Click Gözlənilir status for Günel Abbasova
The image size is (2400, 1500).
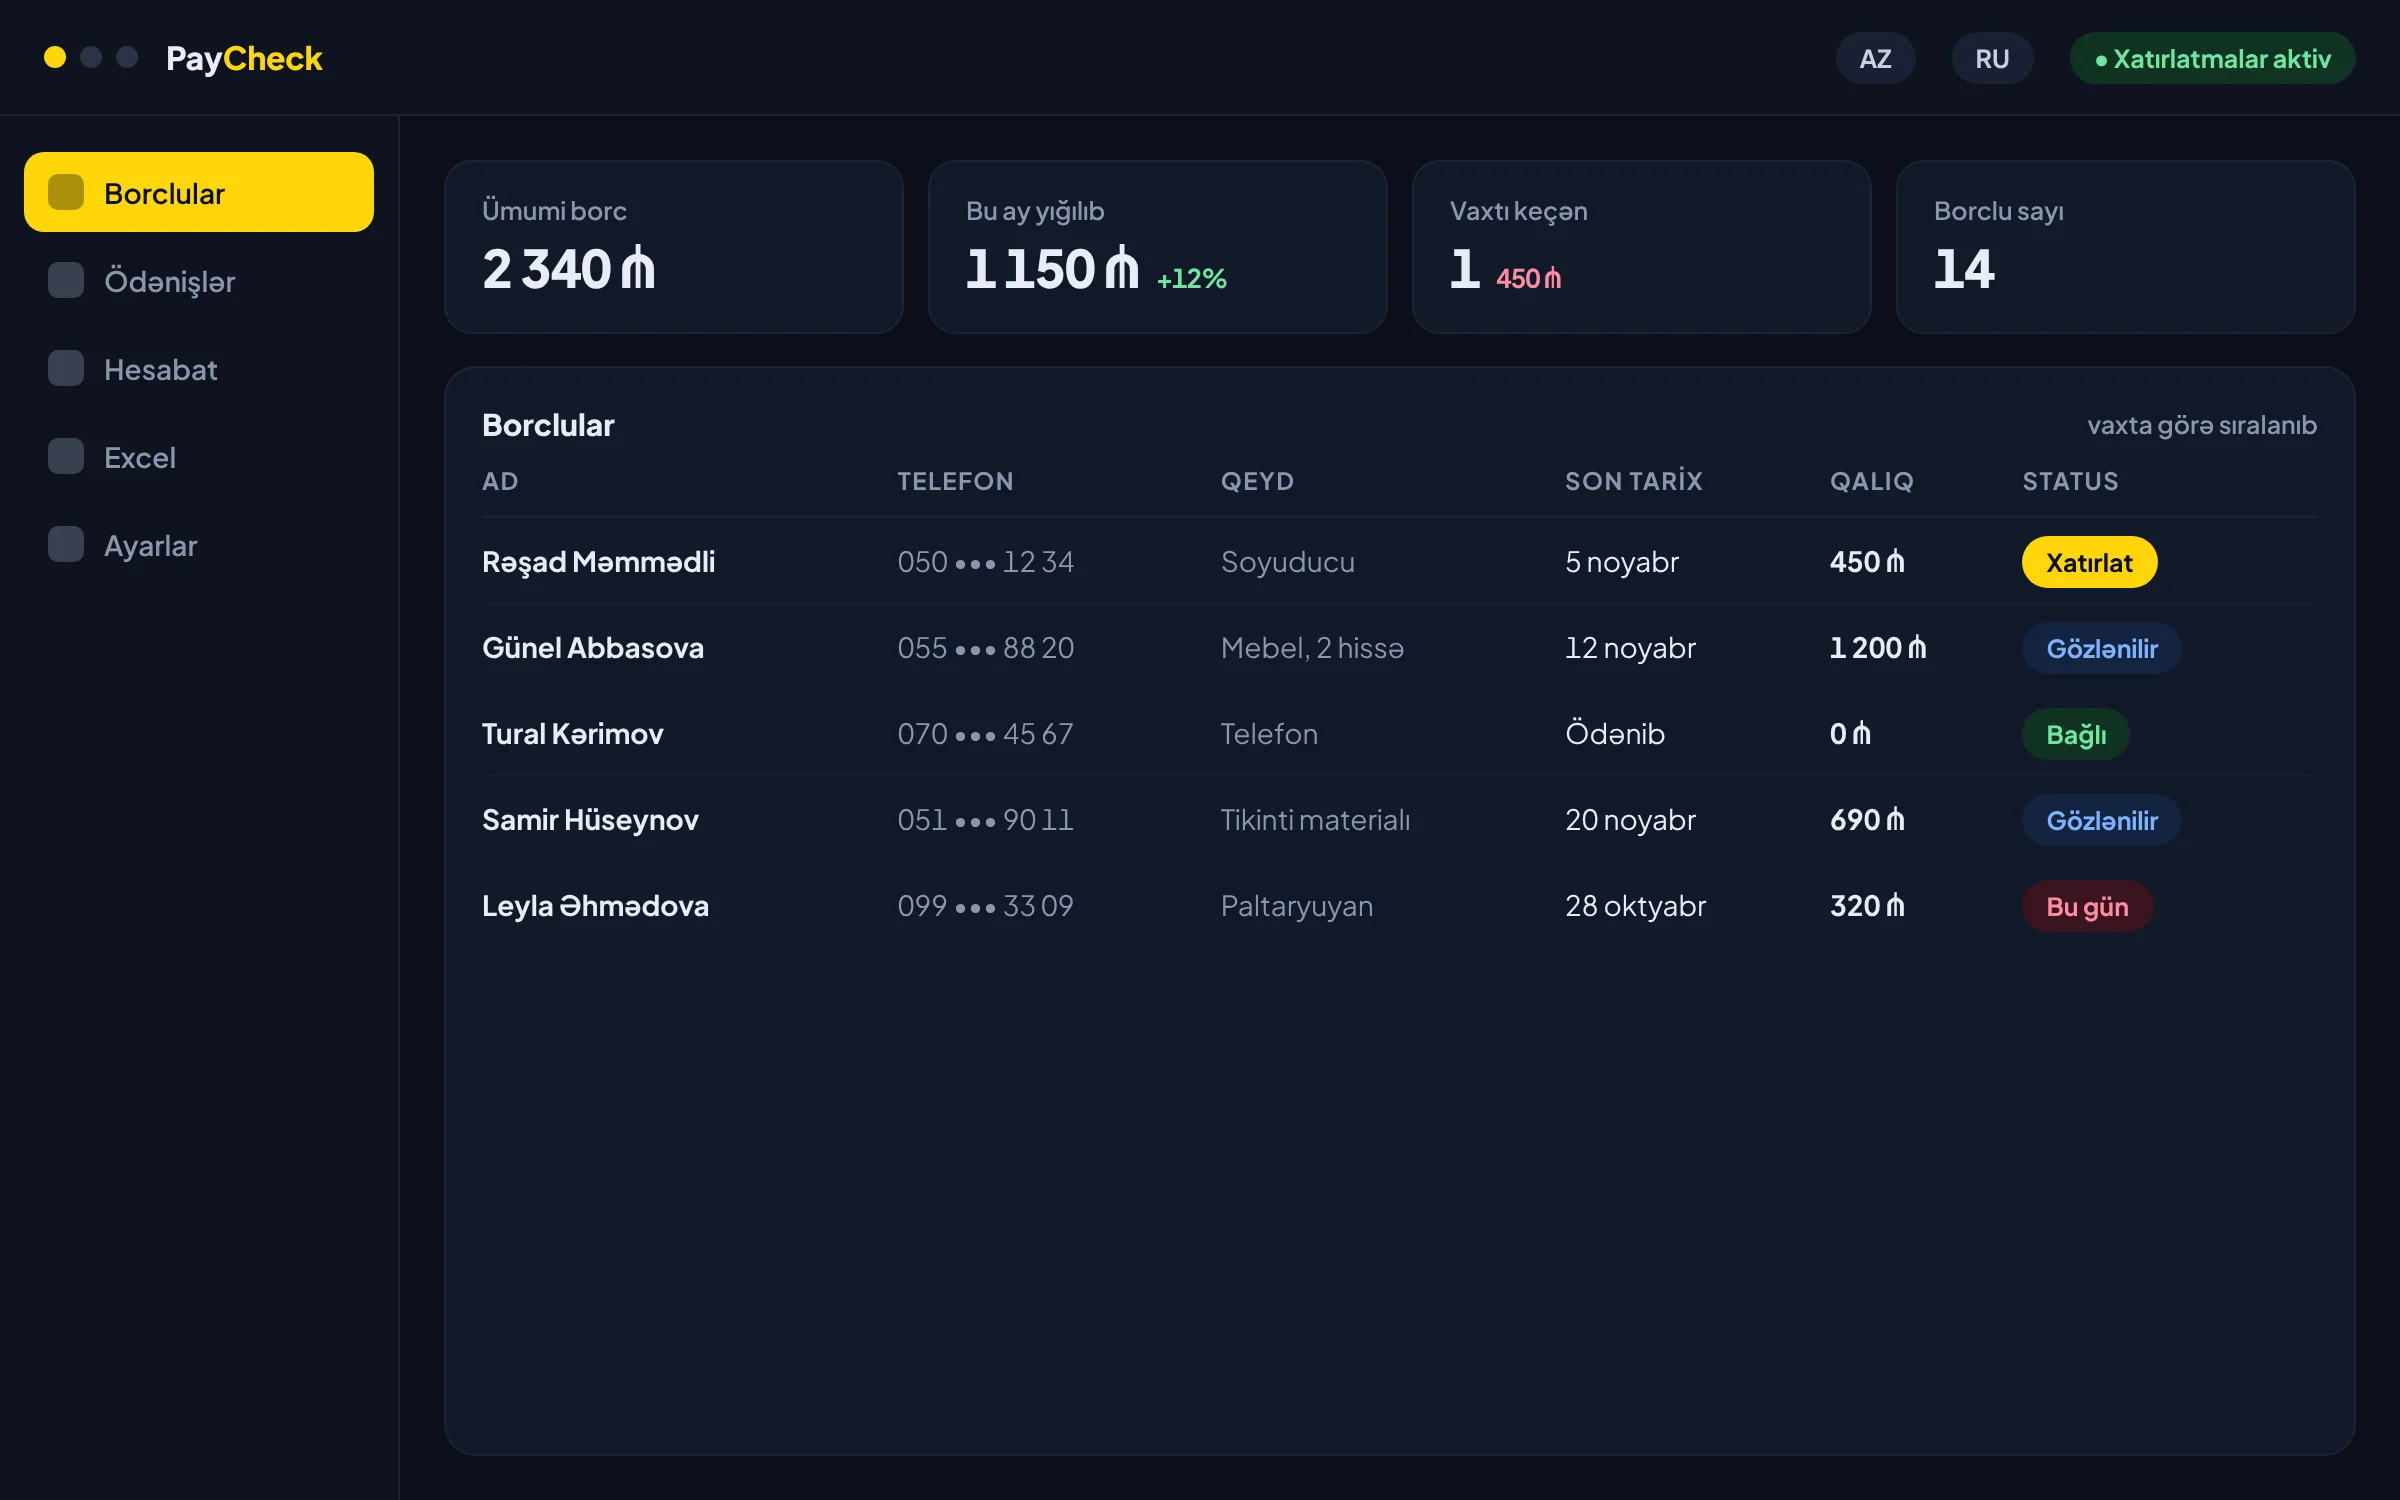2101,648
